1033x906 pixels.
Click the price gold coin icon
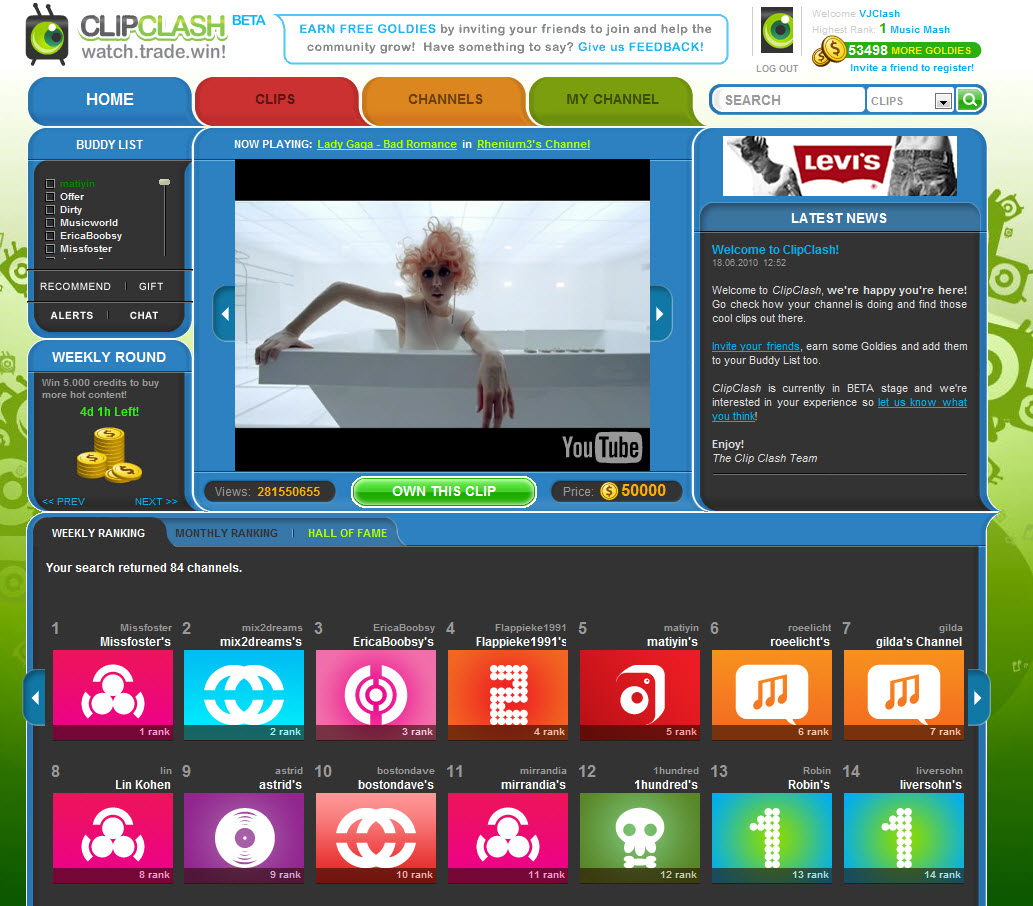click(609, 491)
